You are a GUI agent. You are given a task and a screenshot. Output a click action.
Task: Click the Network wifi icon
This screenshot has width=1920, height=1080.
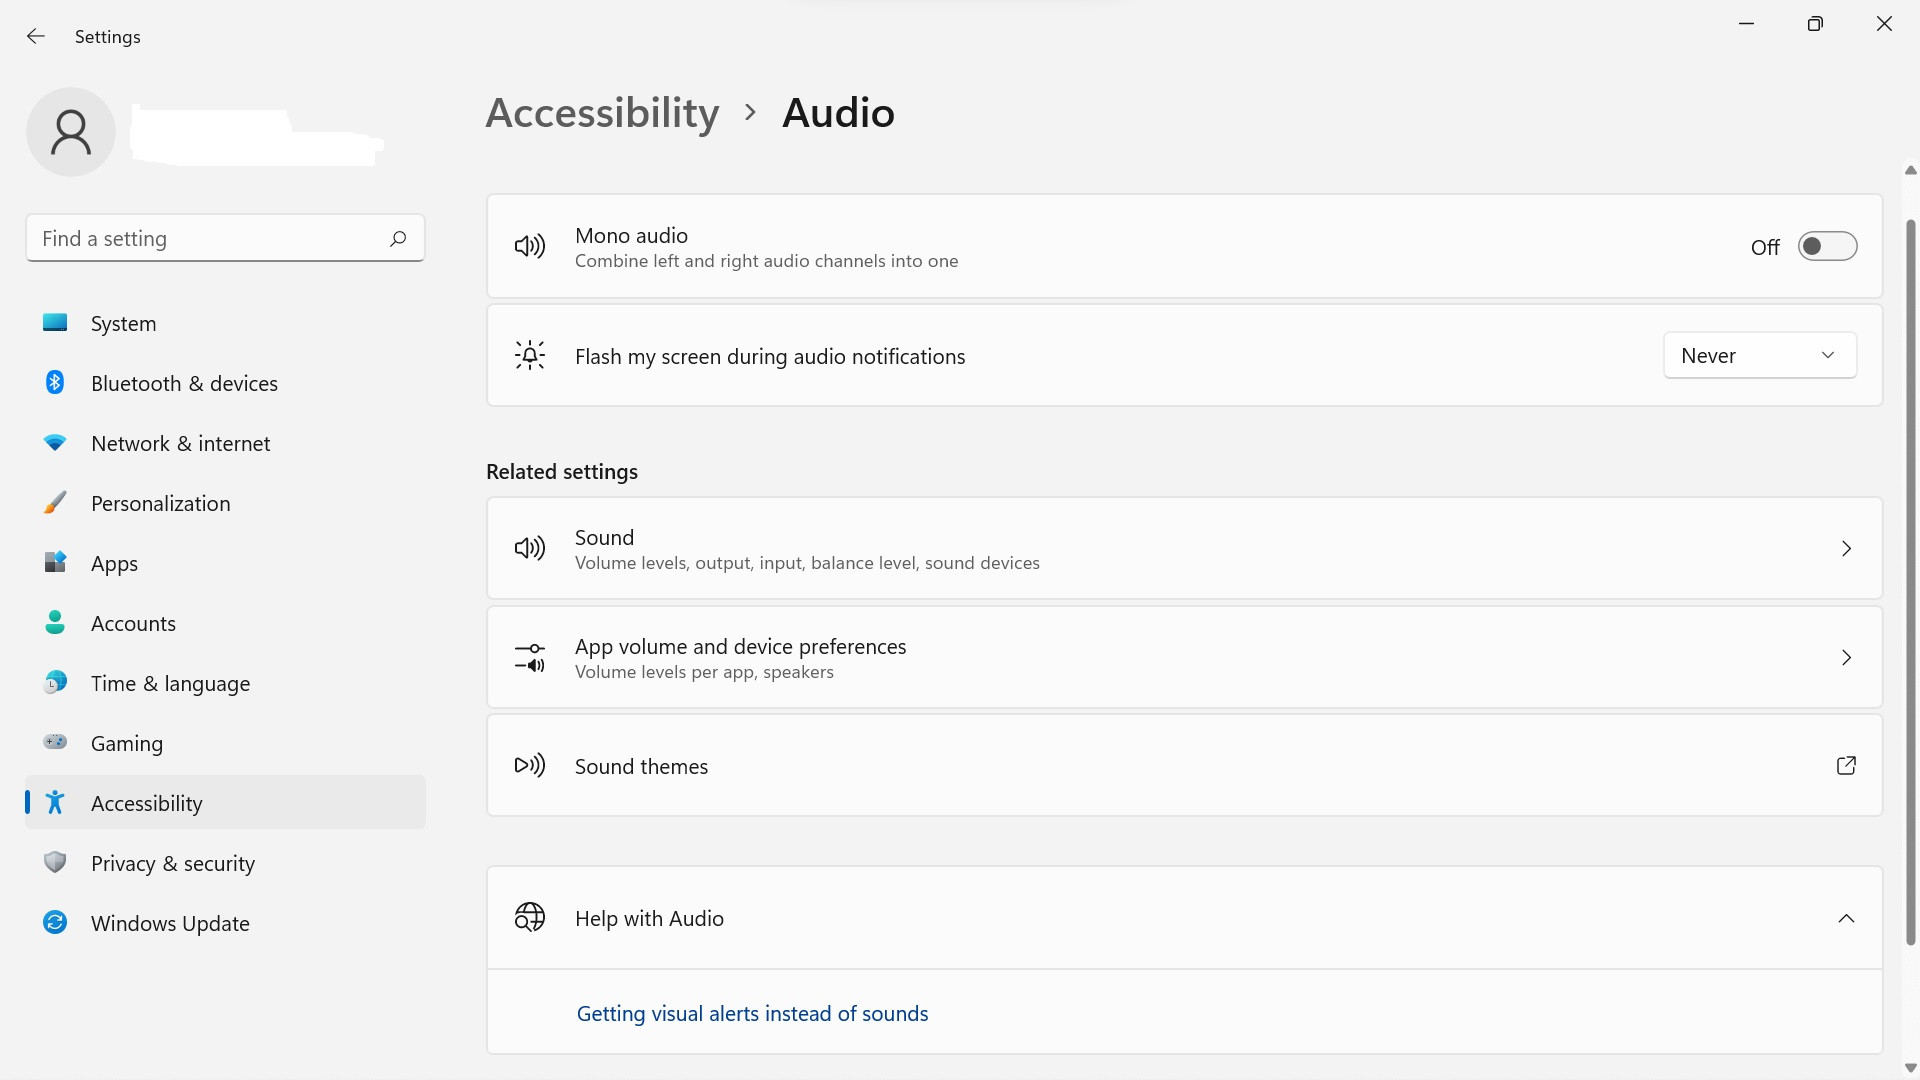pyautogui.click(x=55, y=442)
